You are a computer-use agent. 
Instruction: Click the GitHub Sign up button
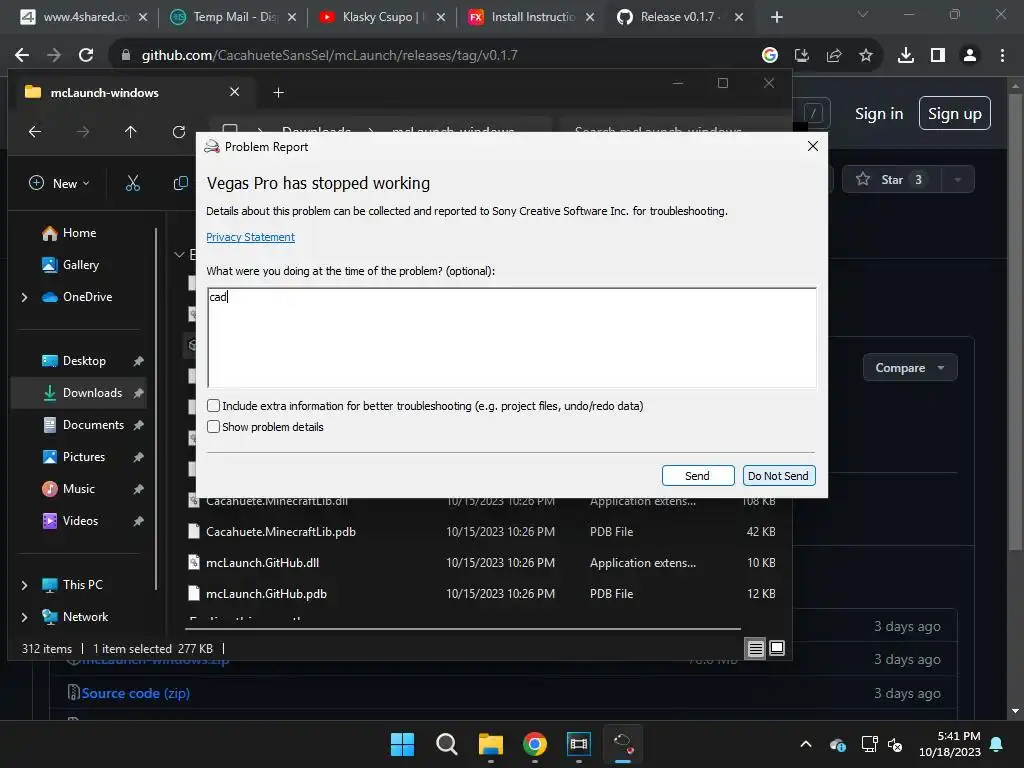955,114
